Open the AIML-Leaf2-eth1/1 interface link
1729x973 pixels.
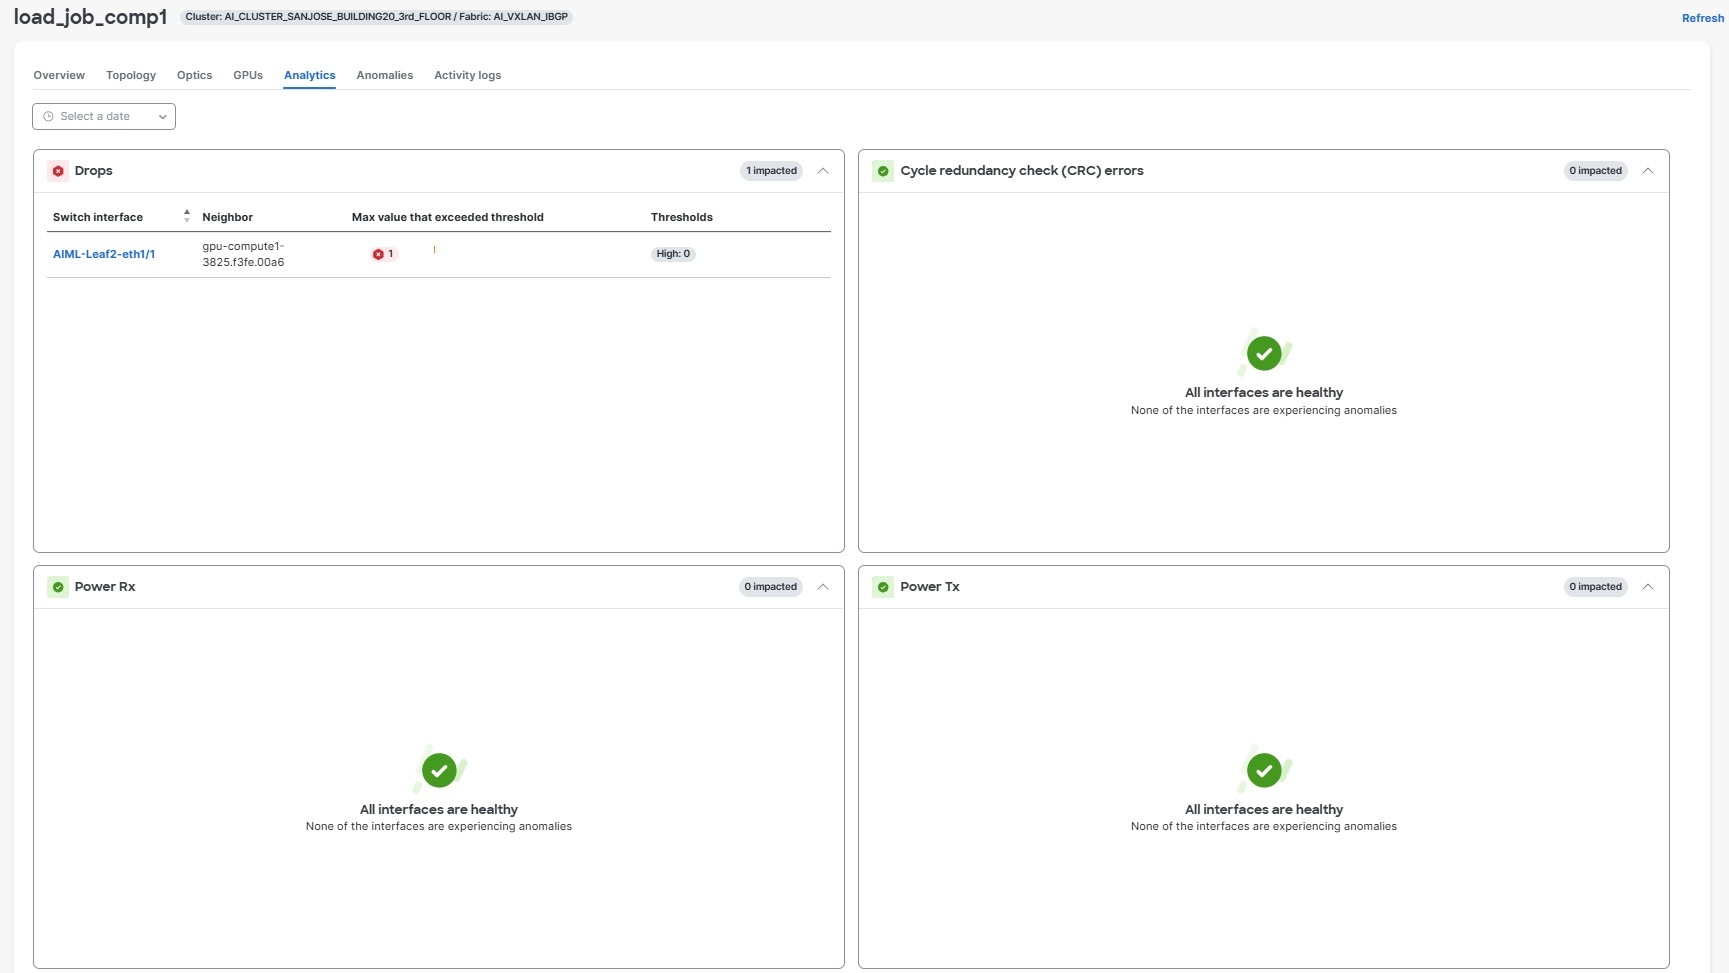(104, 254)
